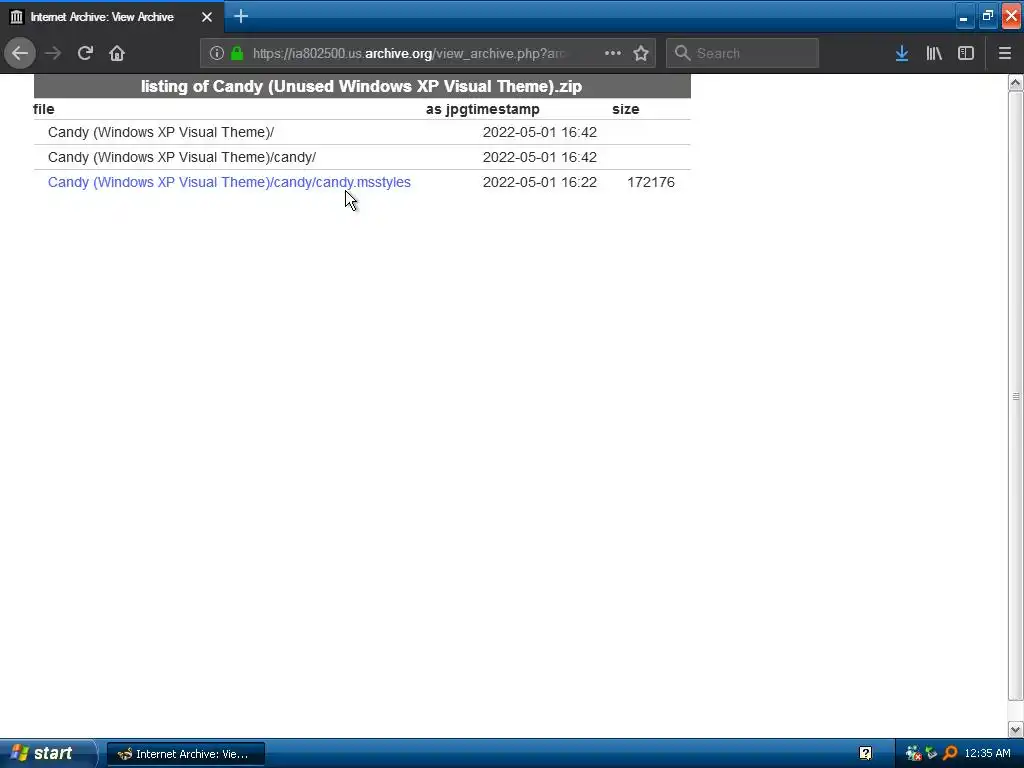Click the network connection tray icon with red X
This screenshot has height=768, width=1024.
pos(913,754)
